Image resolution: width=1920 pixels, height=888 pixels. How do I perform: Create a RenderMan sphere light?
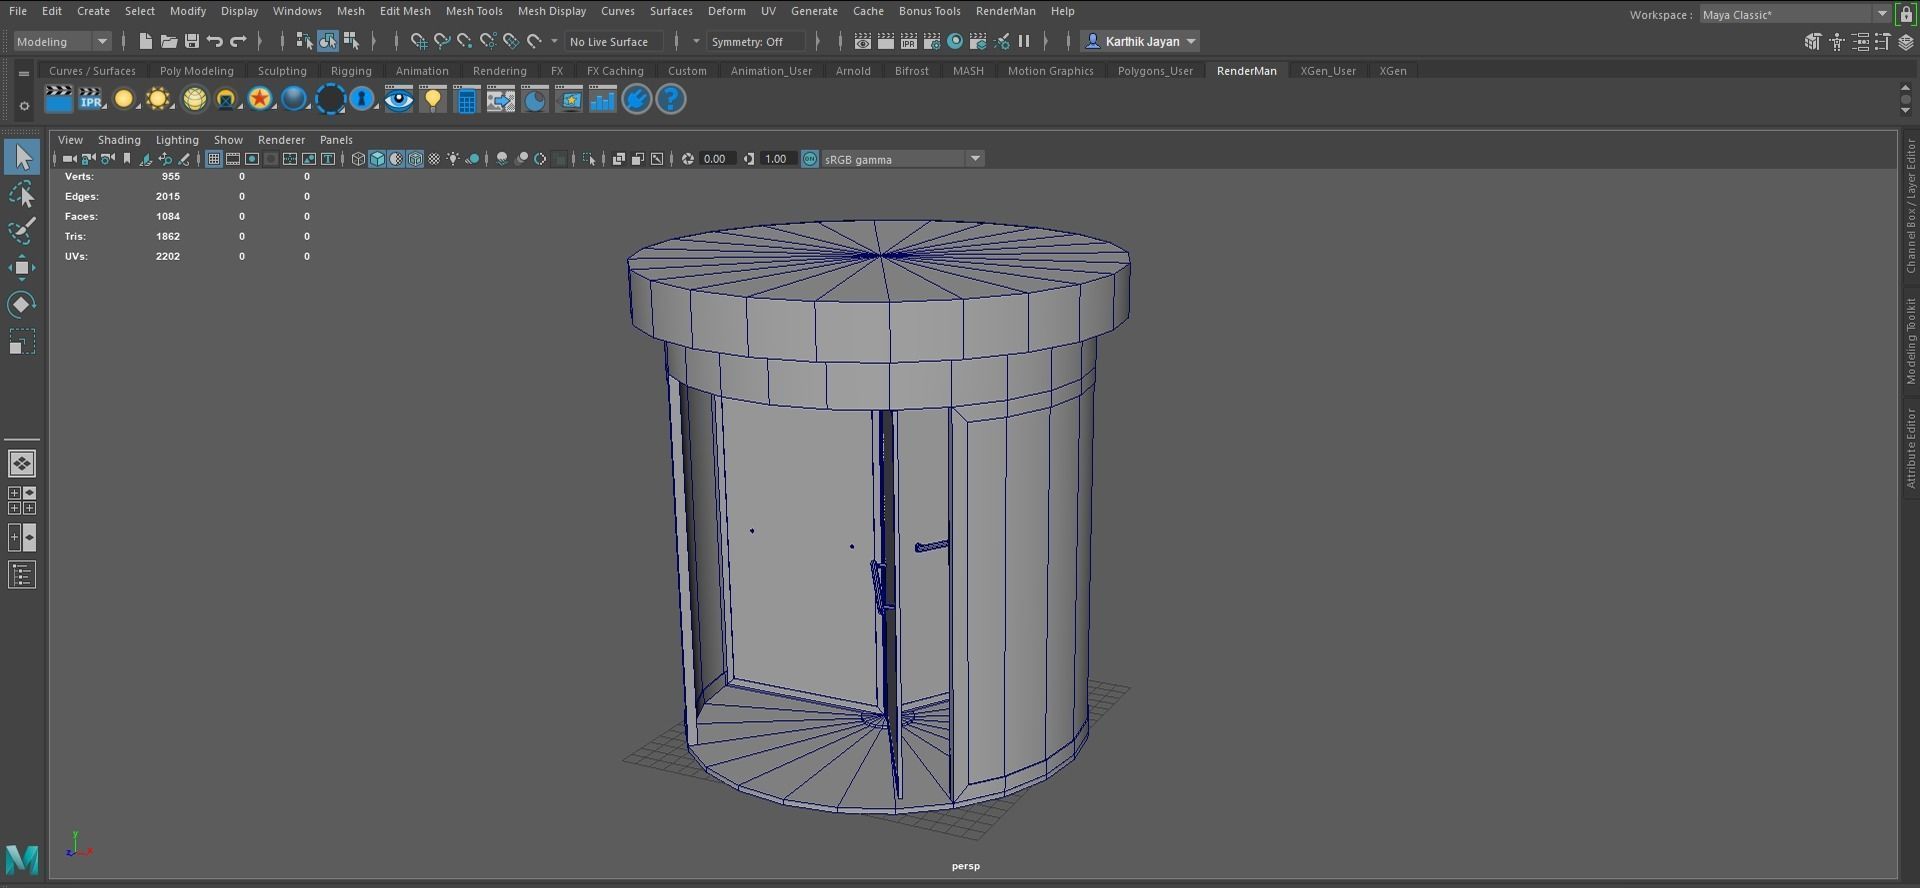coord(123,99)
